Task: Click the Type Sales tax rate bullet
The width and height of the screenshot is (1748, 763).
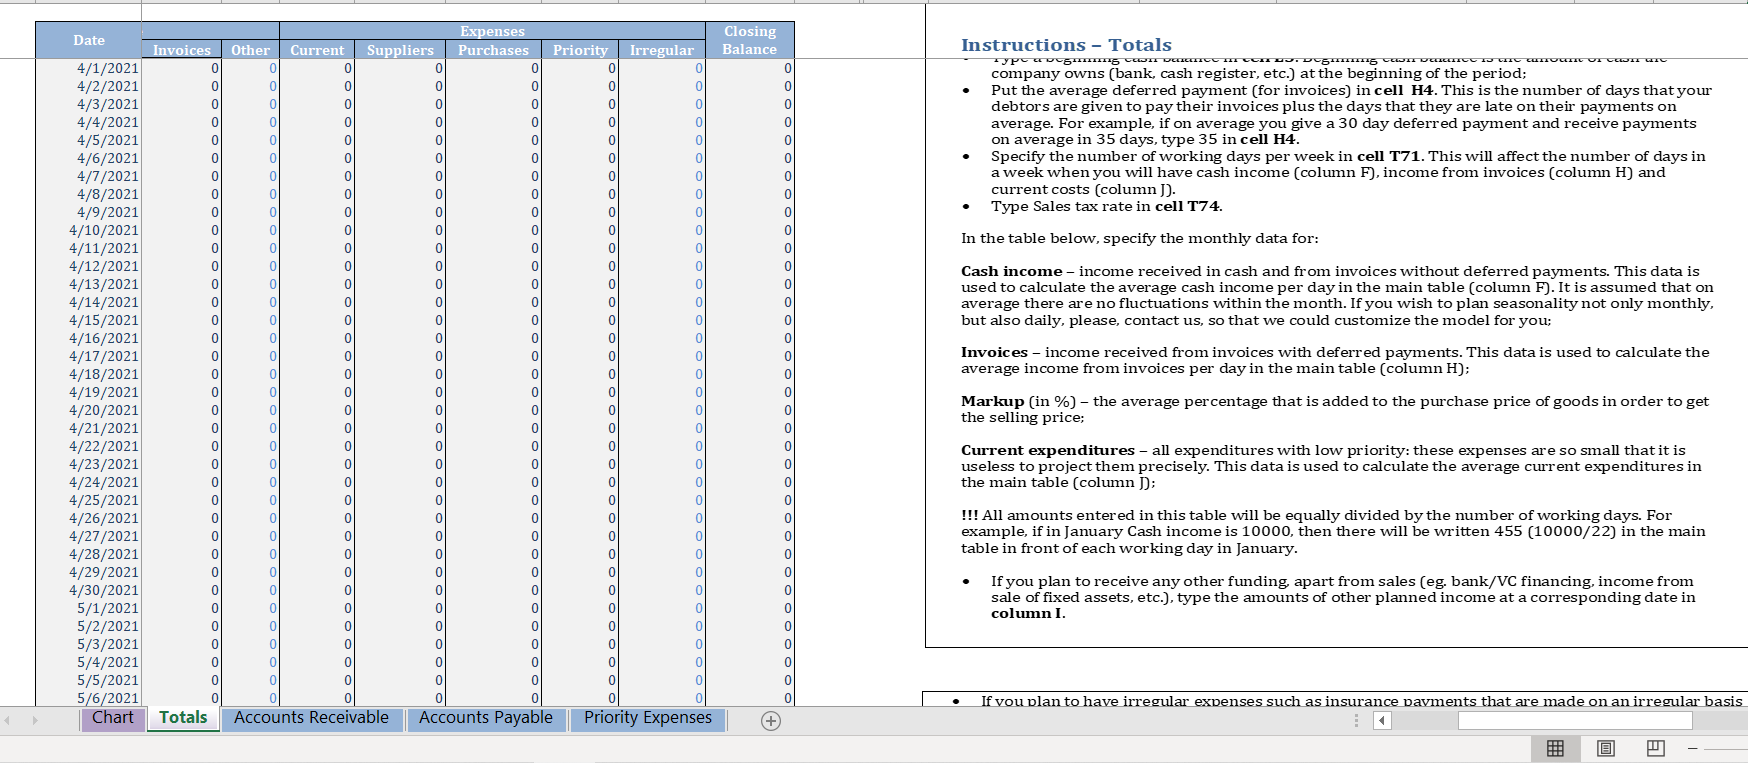Action: click(1106, 206)
